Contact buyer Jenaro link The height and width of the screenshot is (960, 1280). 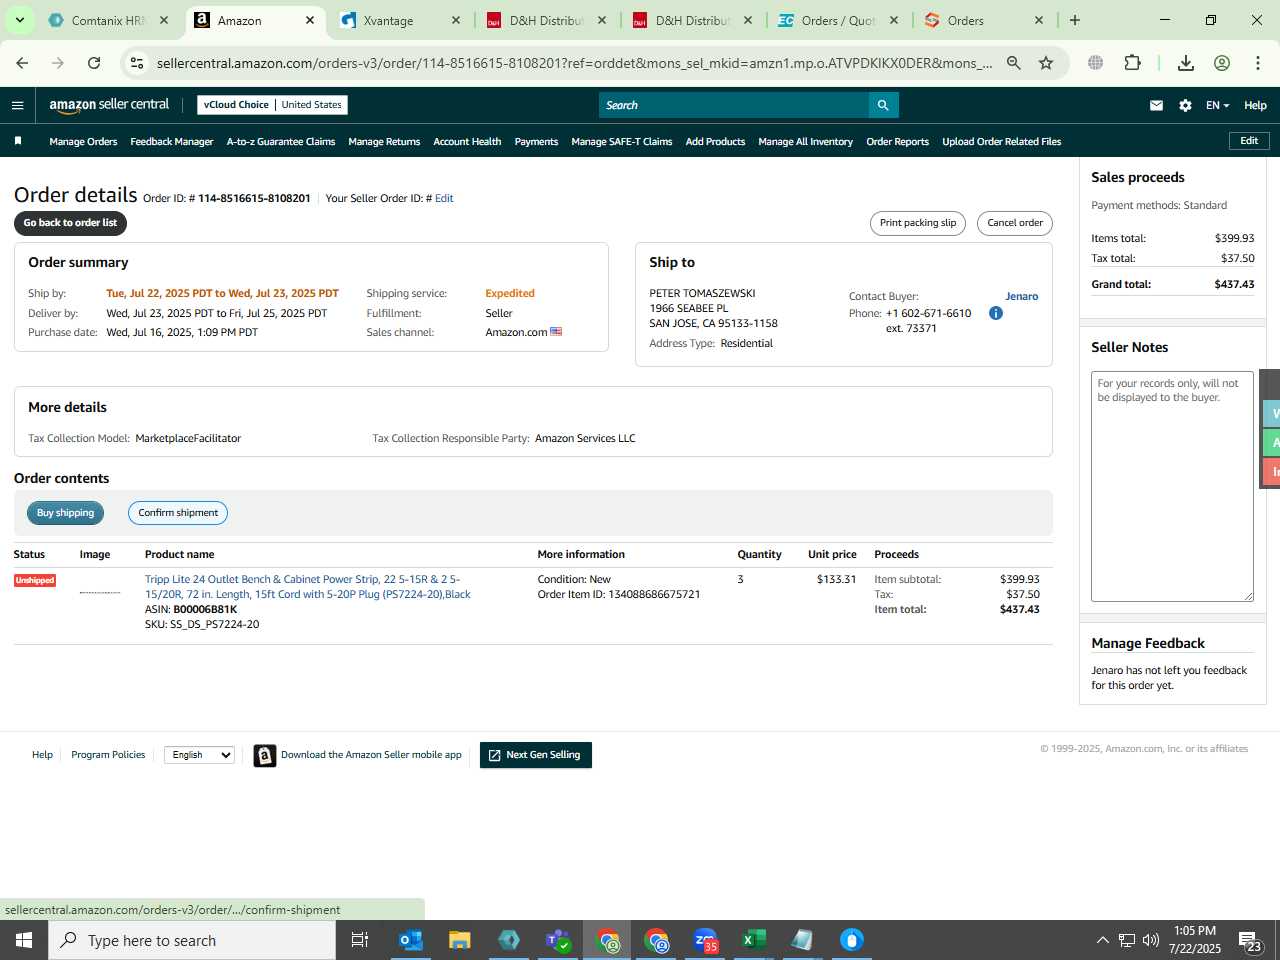tap(1021, 296)
